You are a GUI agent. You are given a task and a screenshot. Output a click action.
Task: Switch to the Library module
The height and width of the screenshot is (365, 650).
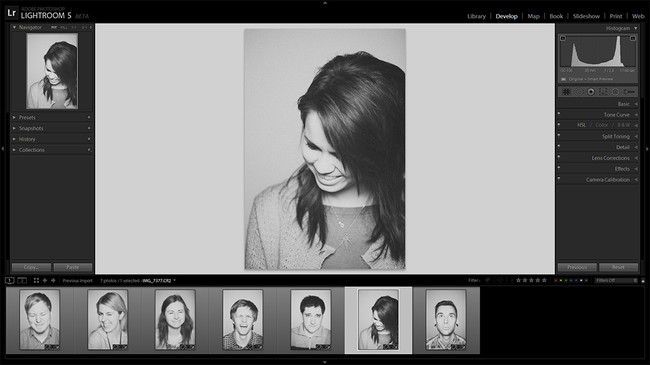point(476,16)
